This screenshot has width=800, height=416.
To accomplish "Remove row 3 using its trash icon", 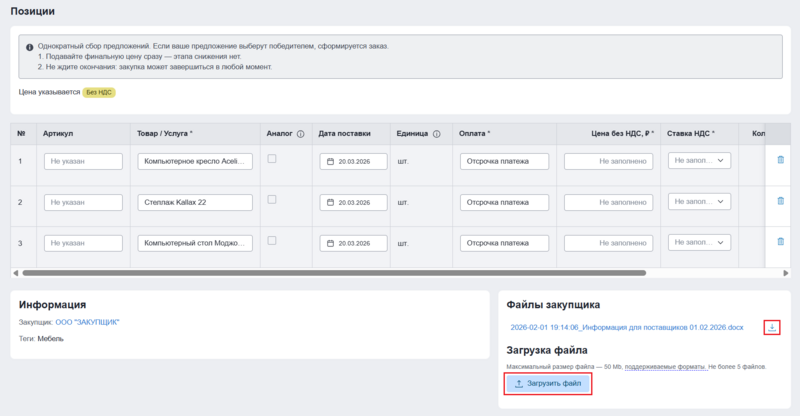I will 780,242.
